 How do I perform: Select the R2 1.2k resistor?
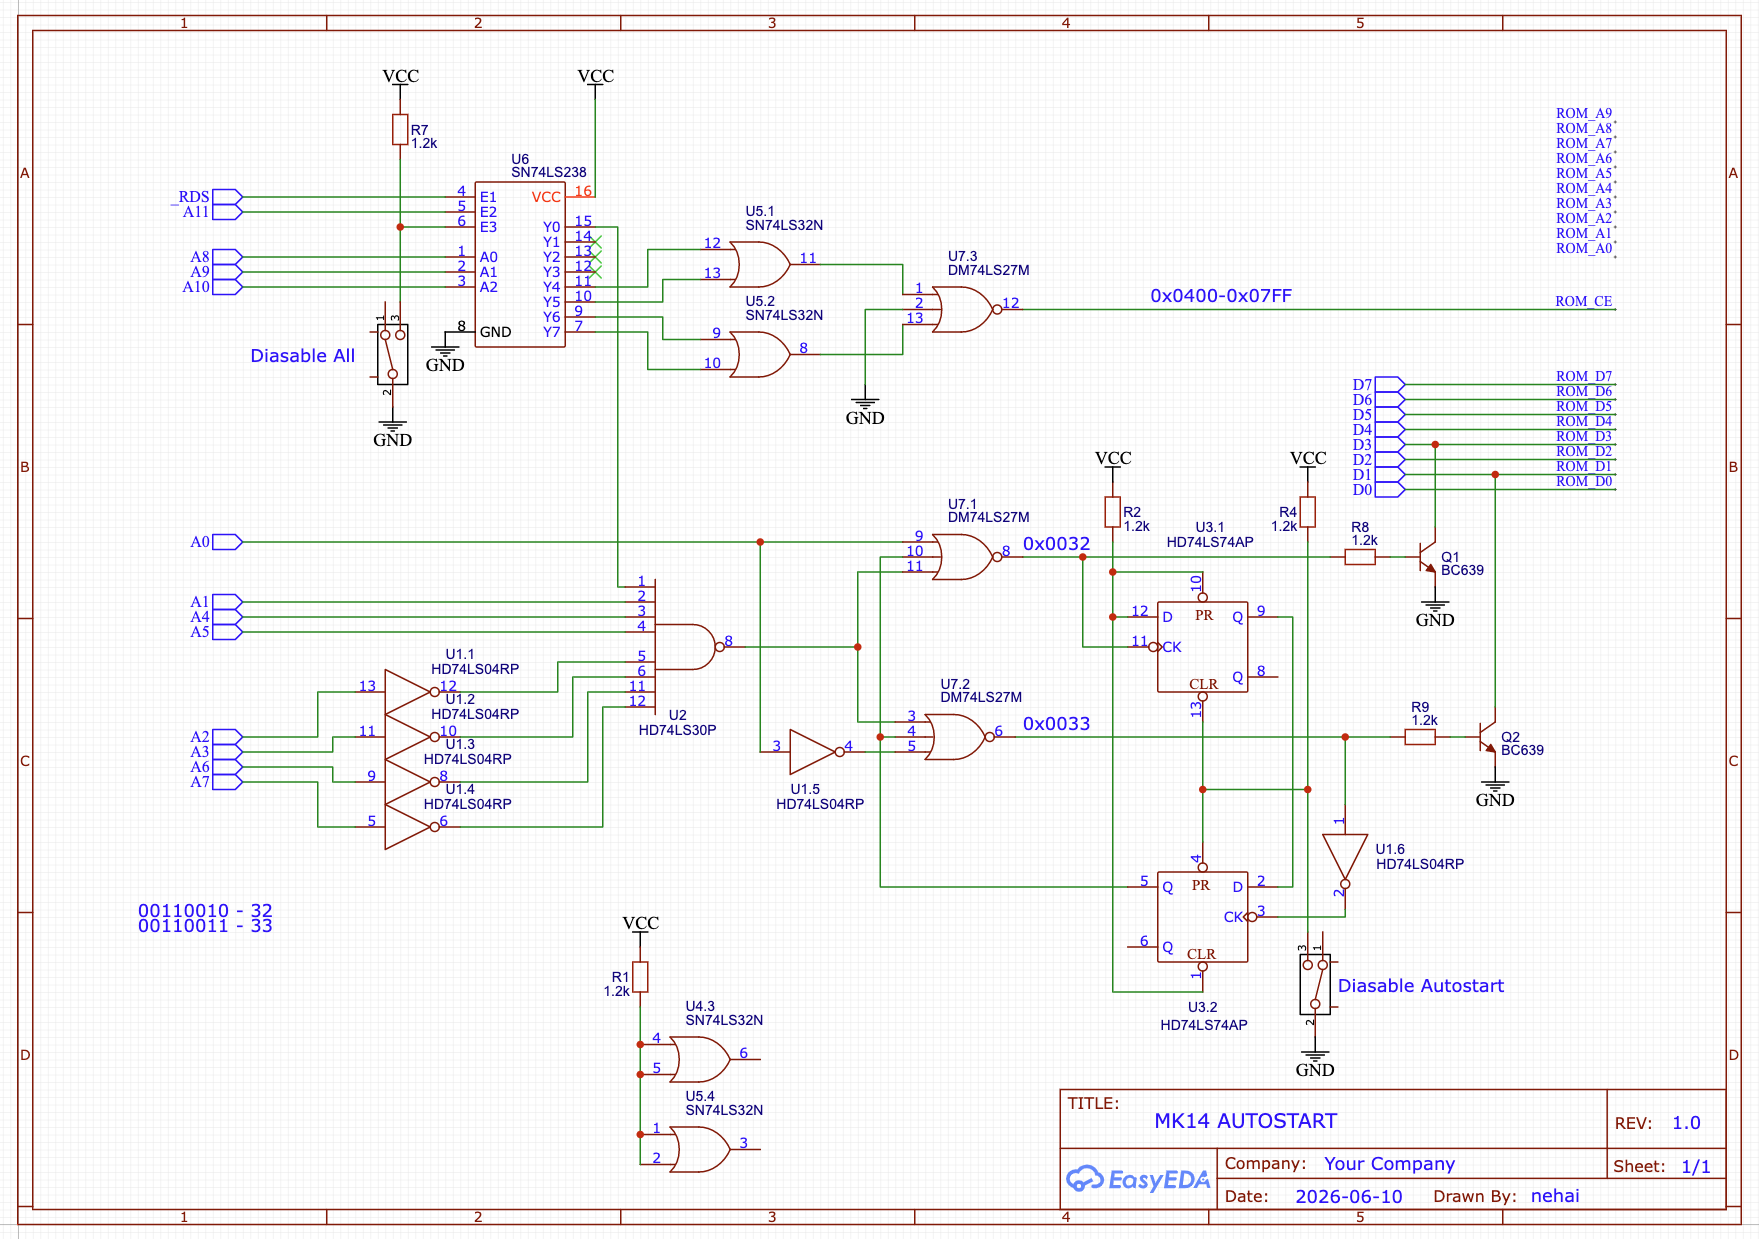tap(1112, 512)
